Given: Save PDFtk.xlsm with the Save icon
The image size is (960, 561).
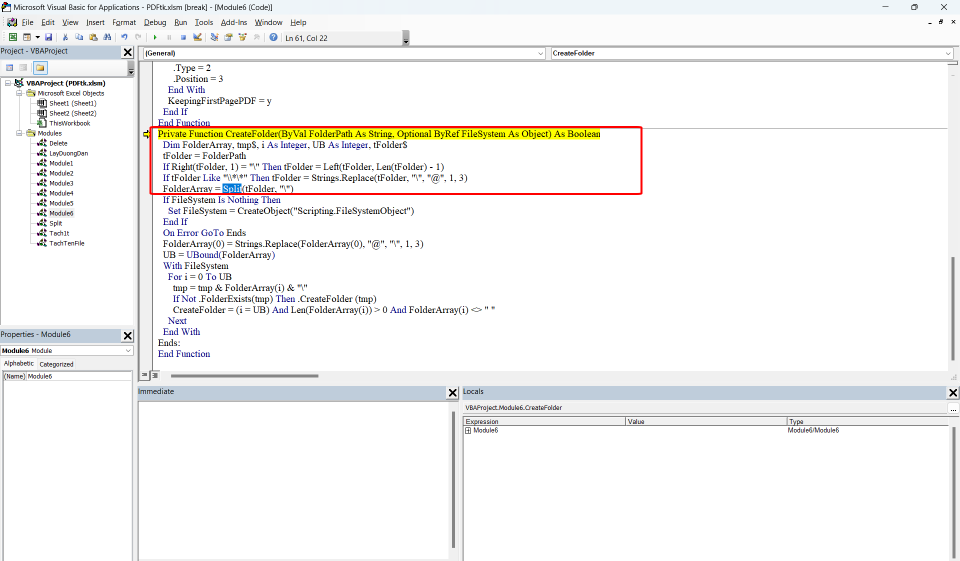Looking at the screenshot, I should coord(48,37).
